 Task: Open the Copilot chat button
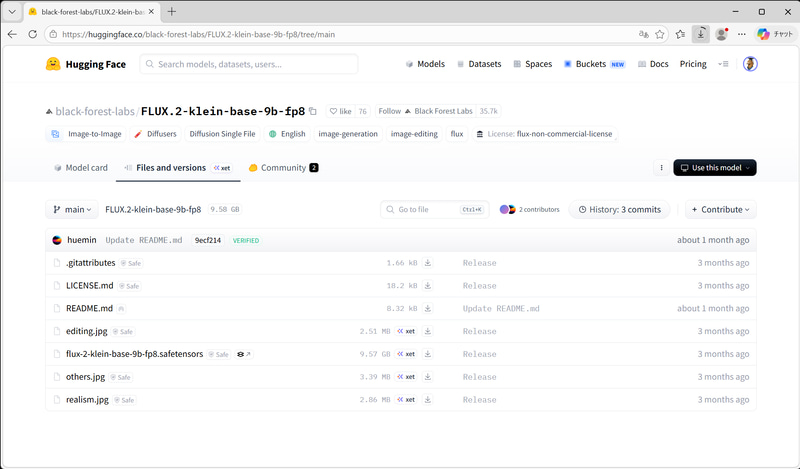click(x=774, y=34)
